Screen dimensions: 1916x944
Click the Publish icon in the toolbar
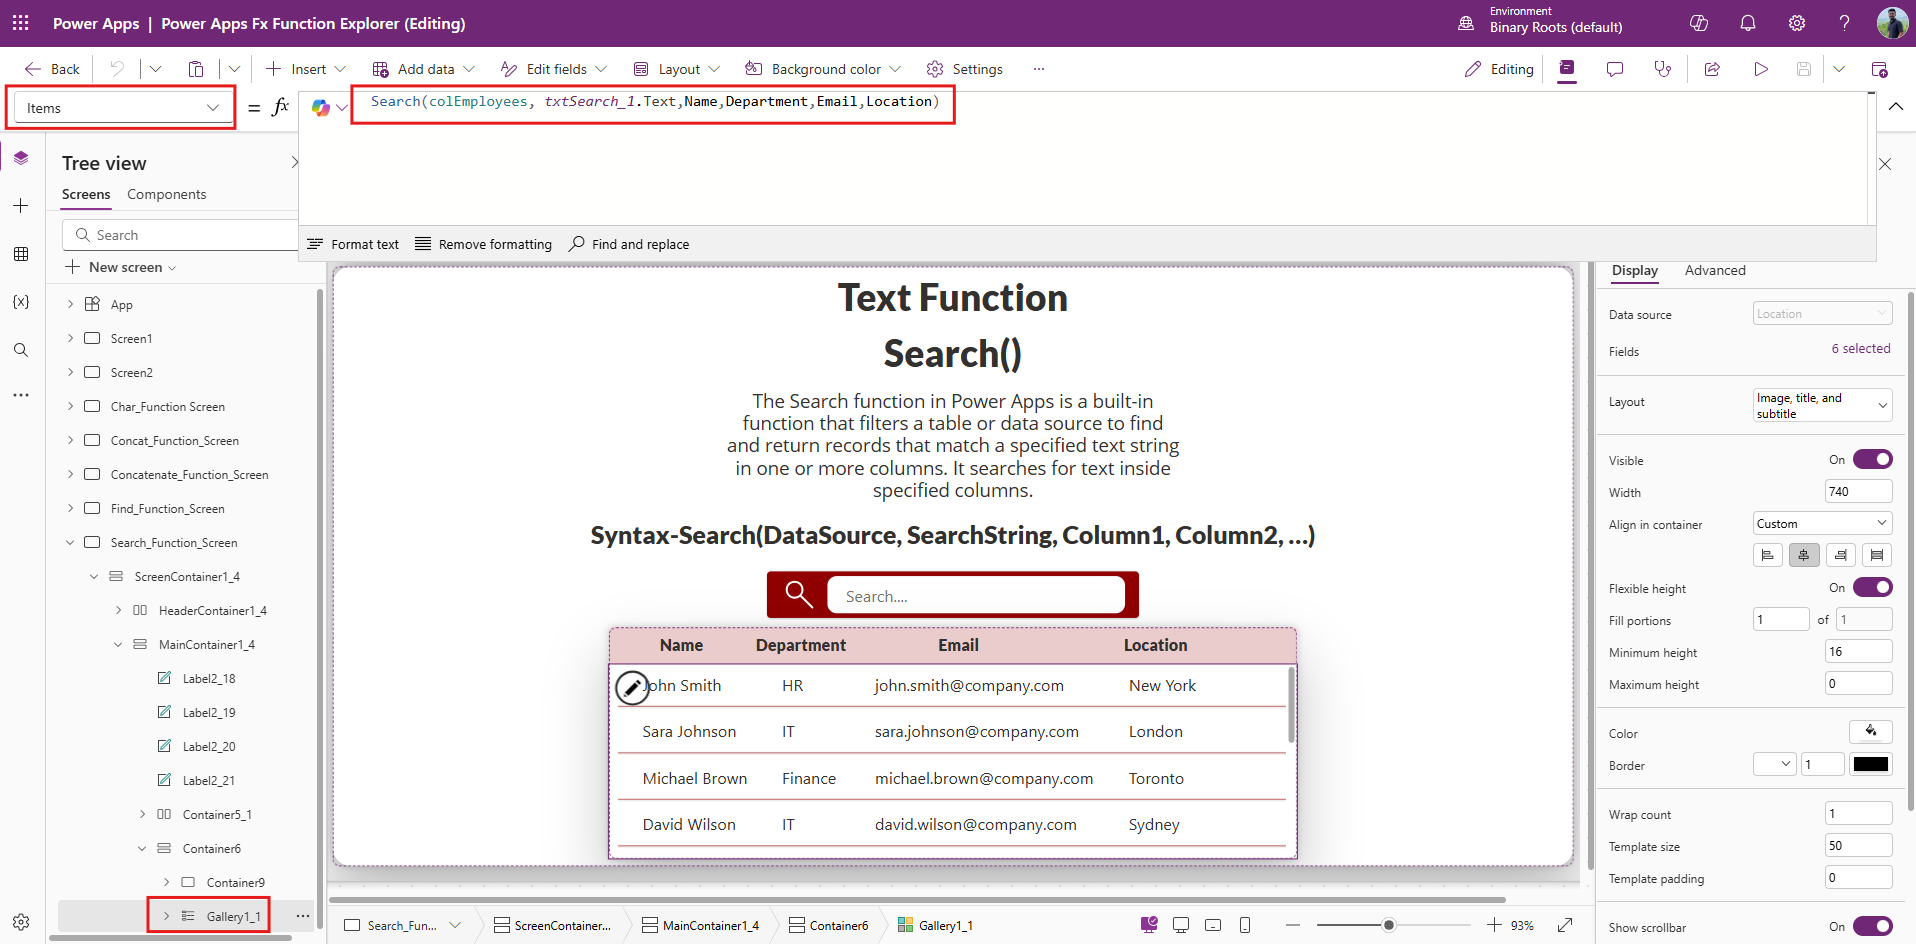pyautogui.click(x=1879, y=69)
